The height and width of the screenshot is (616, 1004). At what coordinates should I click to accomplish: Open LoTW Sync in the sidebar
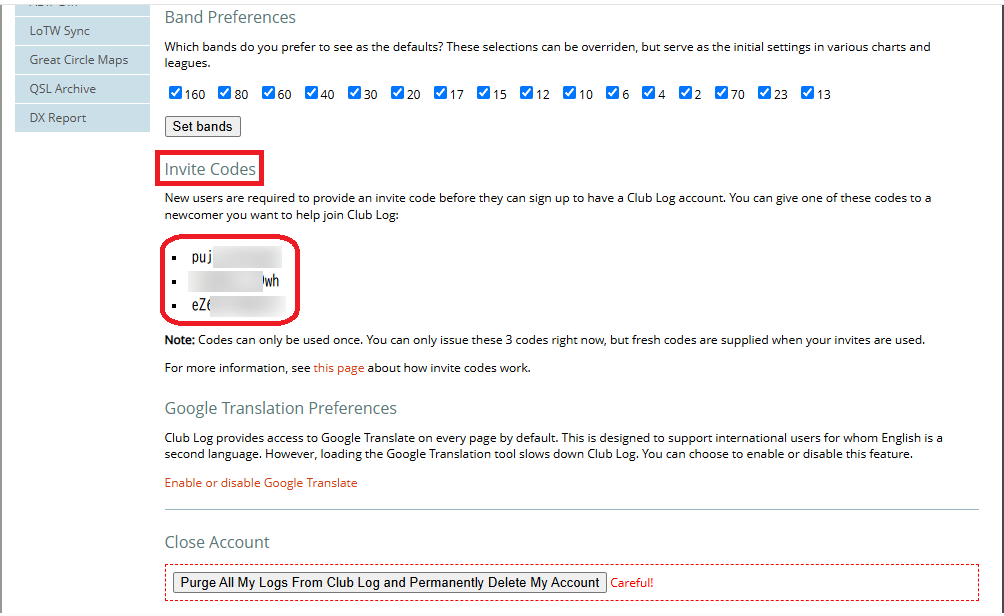(x=82, y=31)
